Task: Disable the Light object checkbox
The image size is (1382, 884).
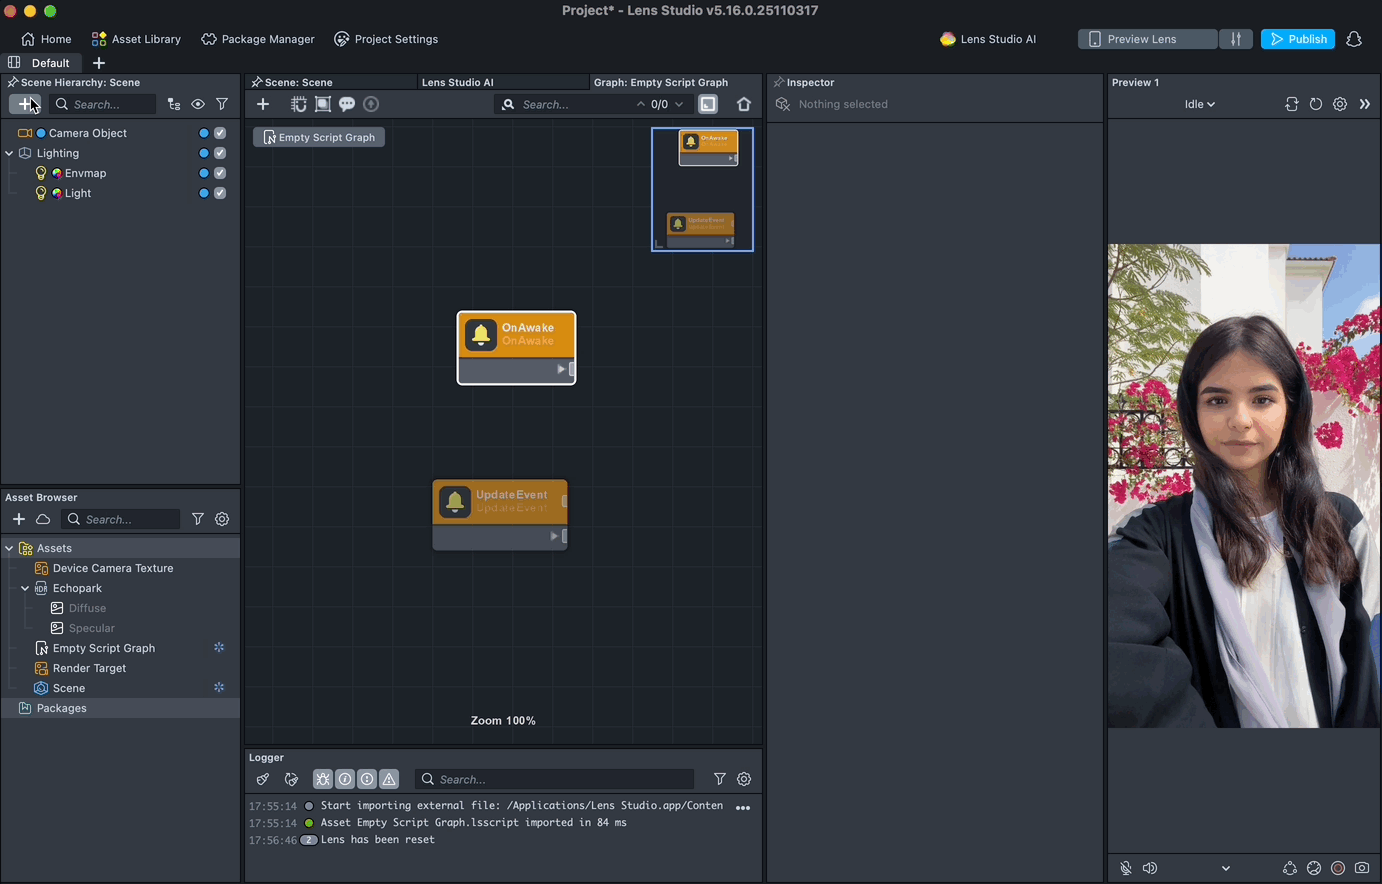Action: 220,193
